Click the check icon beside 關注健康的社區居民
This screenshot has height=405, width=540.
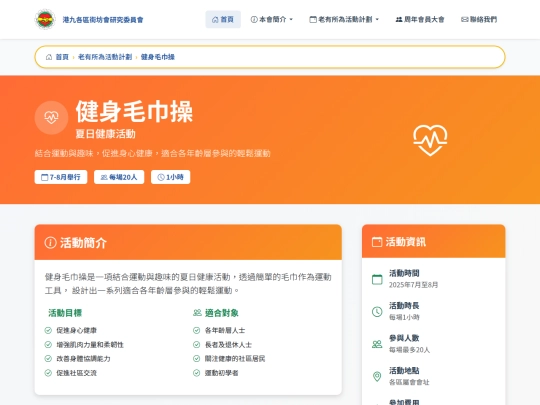coord(197,359)
